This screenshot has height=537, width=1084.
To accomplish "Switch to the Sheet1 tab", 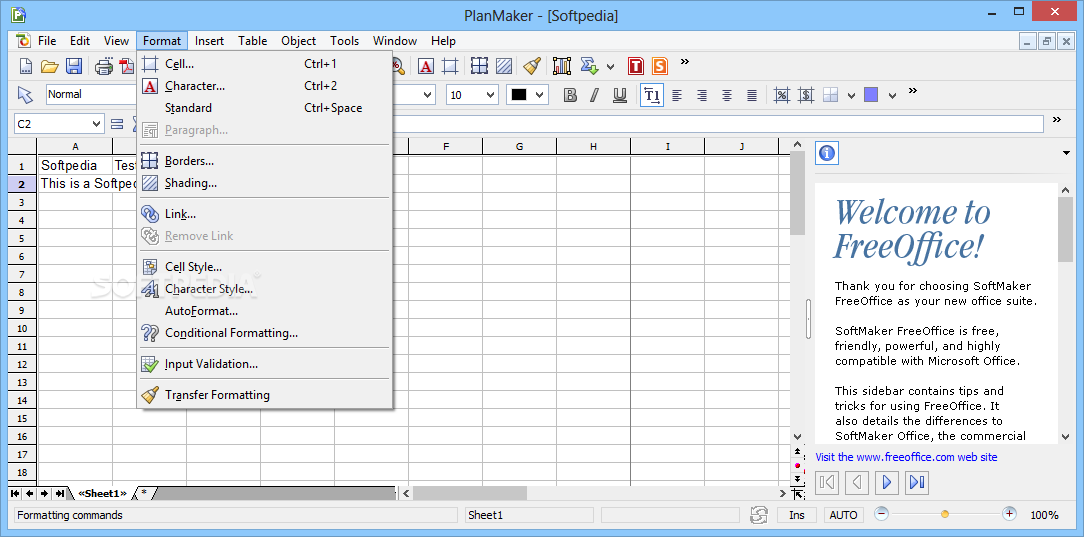I will click(102, 493).
